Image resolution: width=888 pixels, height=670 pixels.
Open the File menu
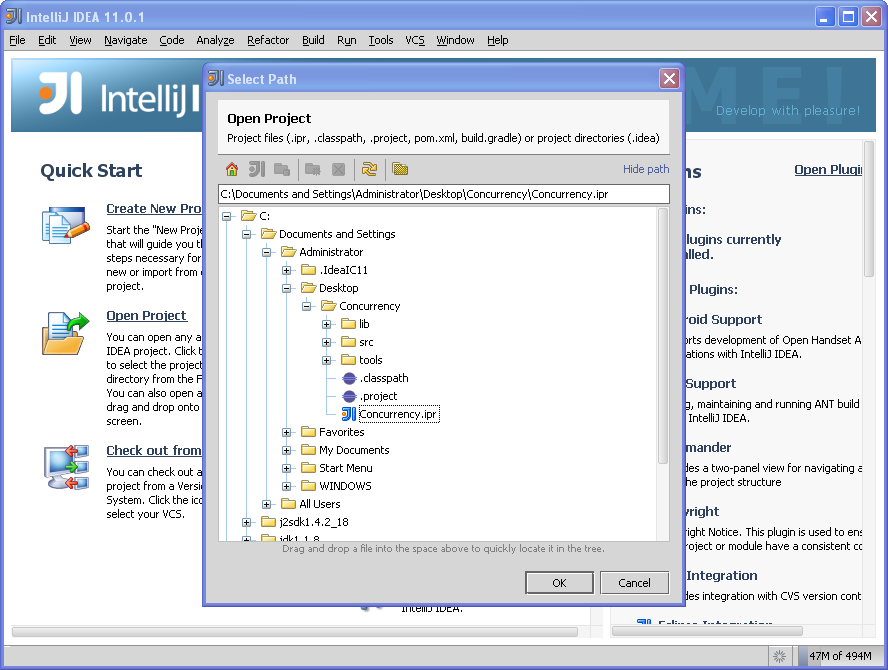tap(18, 40)
